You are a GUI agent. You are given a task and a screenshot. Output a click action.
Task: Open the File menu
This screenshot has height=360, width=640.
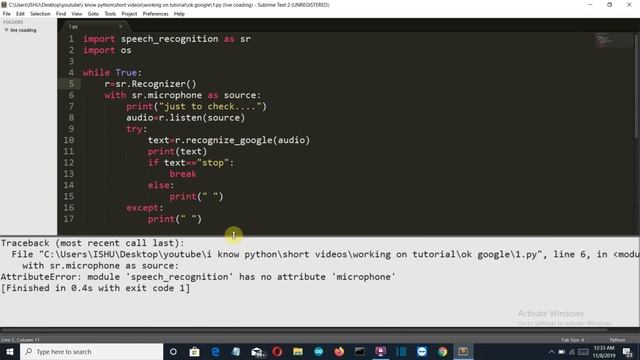pos(7,14)
